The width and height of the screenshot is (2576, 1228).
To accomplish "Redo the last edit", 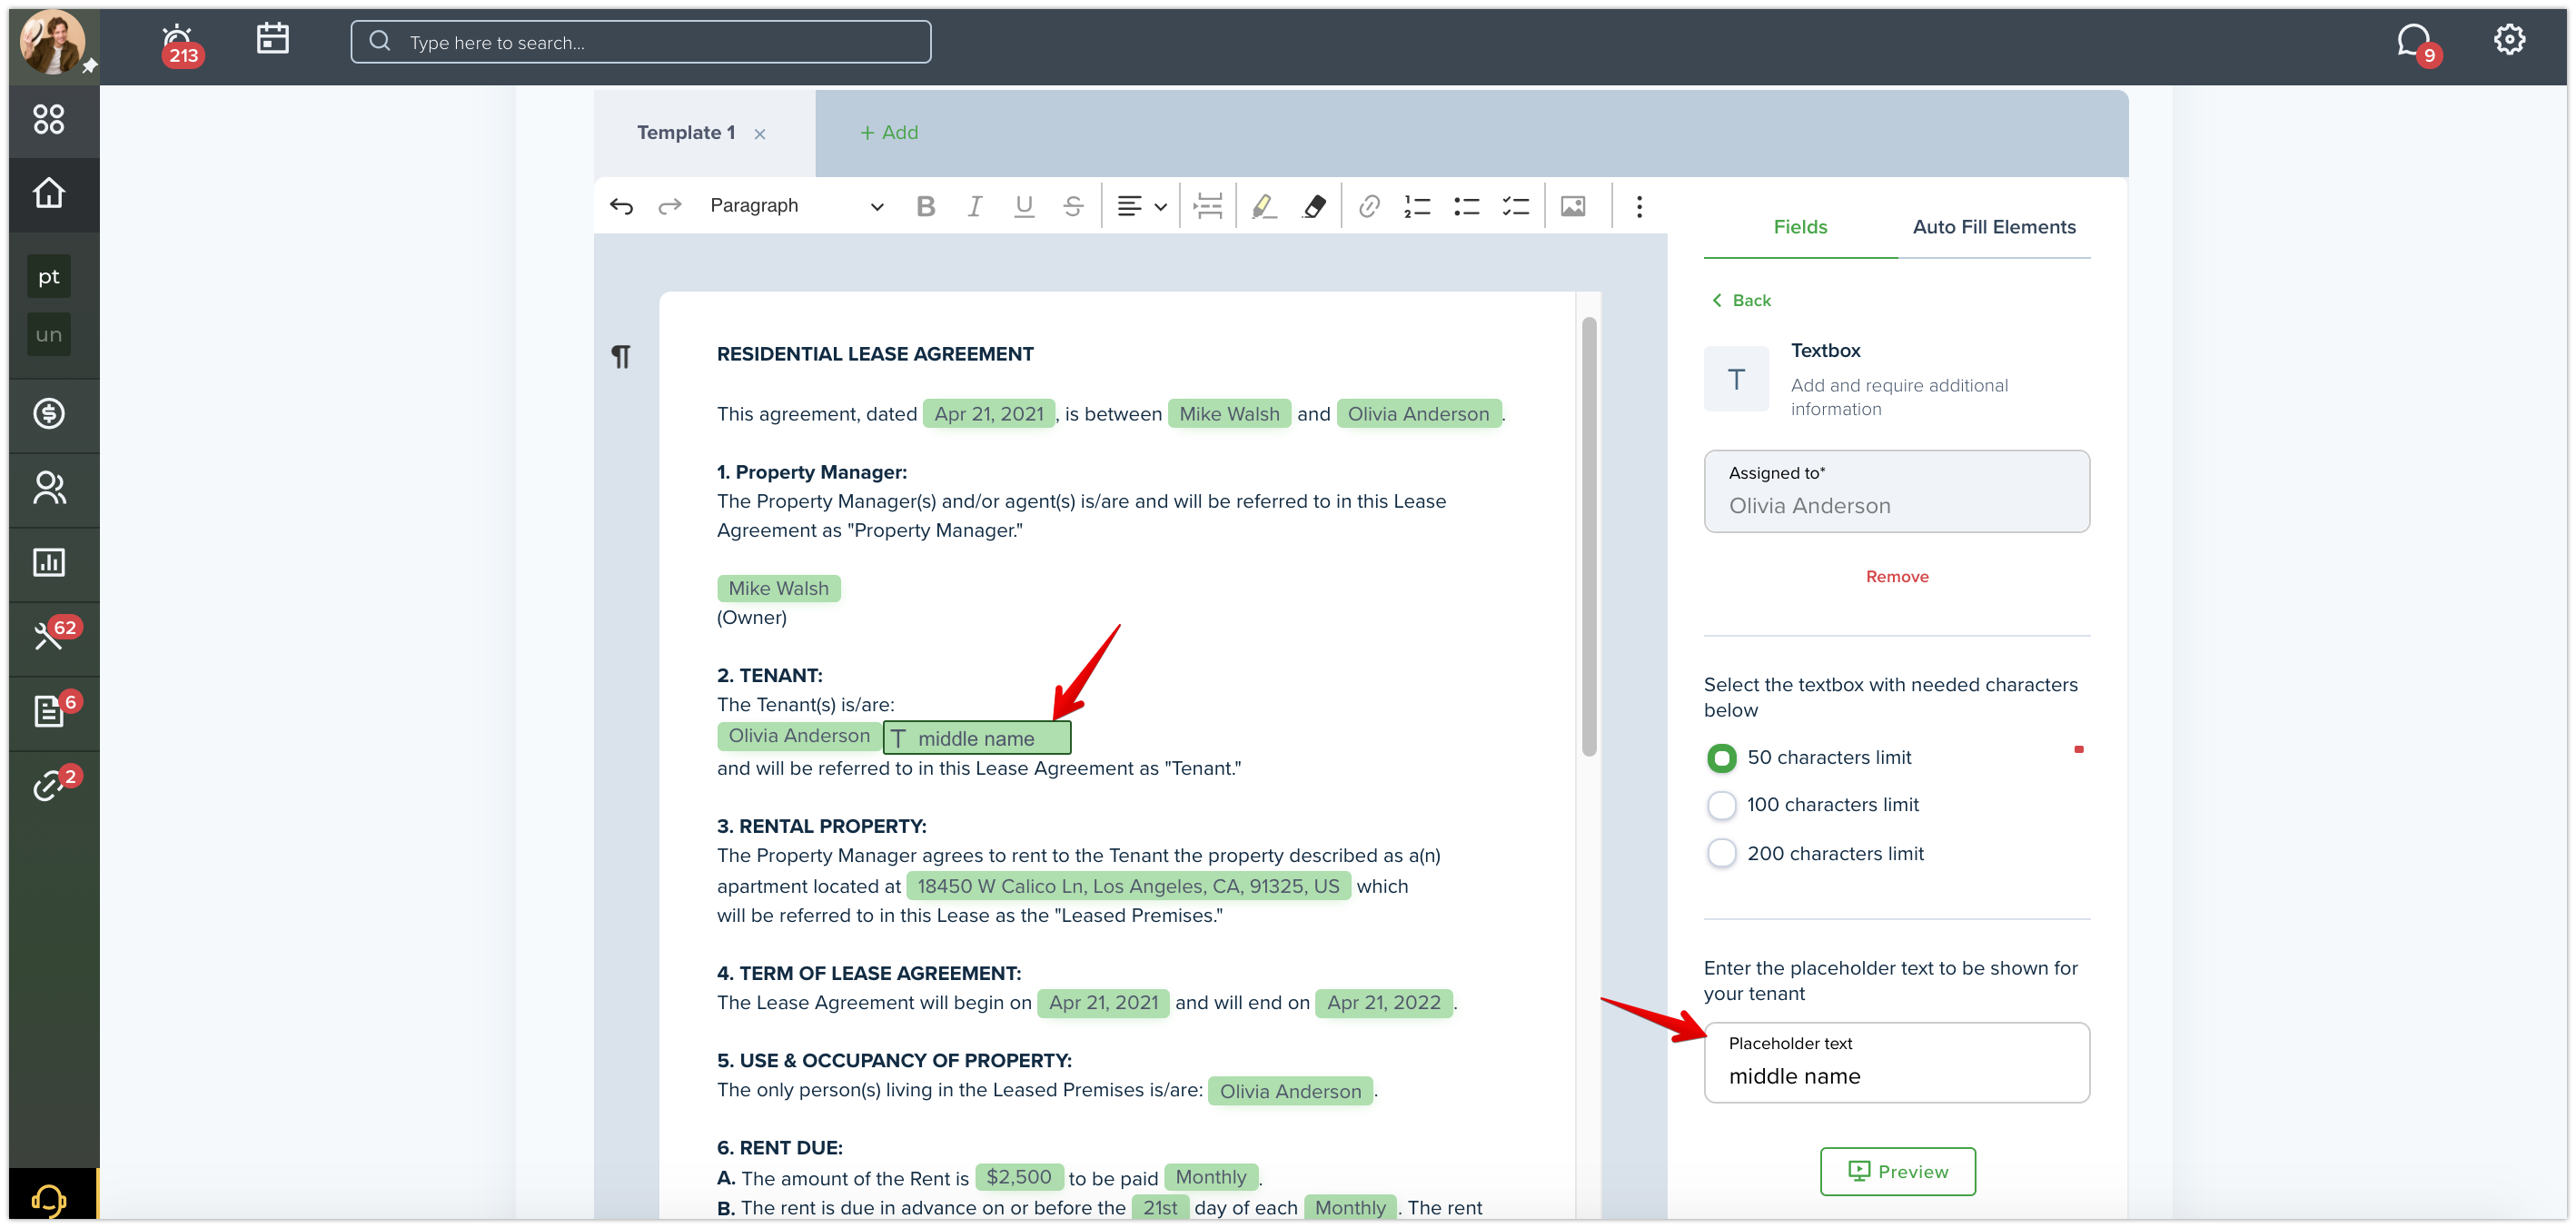I will pyautogui.click(x=670, y=206).
